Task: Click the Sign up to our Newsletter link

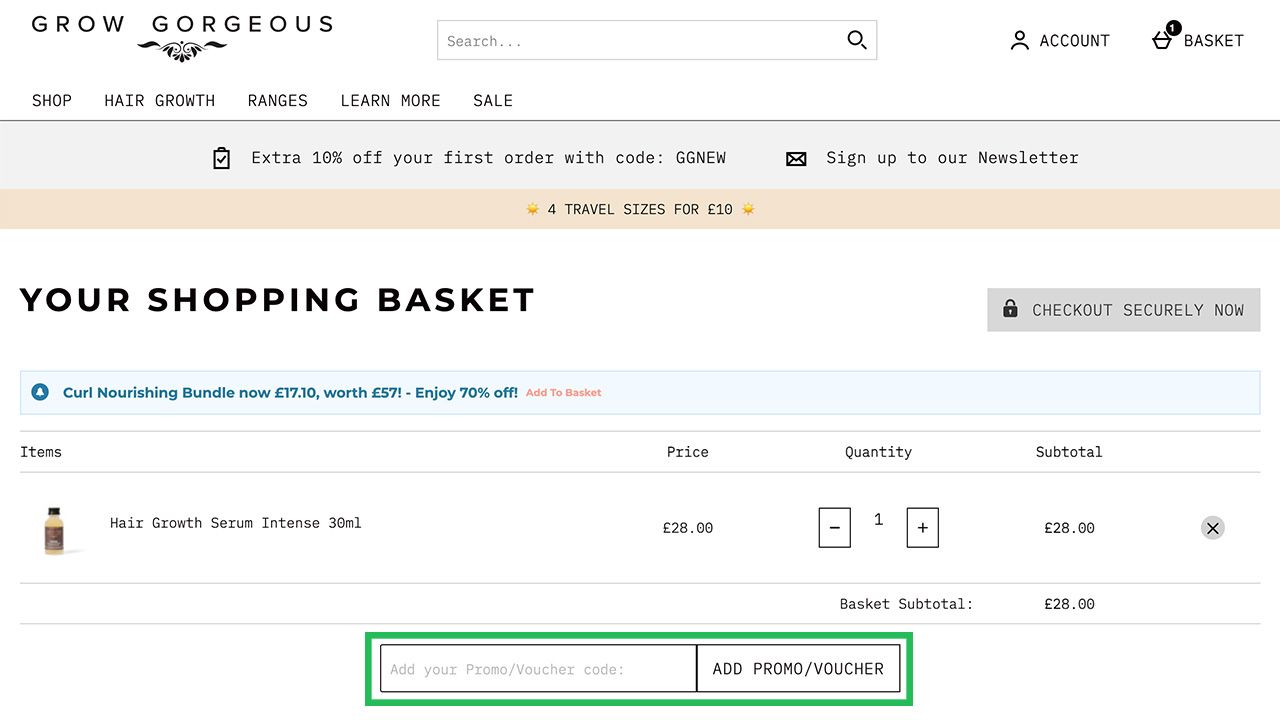Action: (x=952, y=157)
